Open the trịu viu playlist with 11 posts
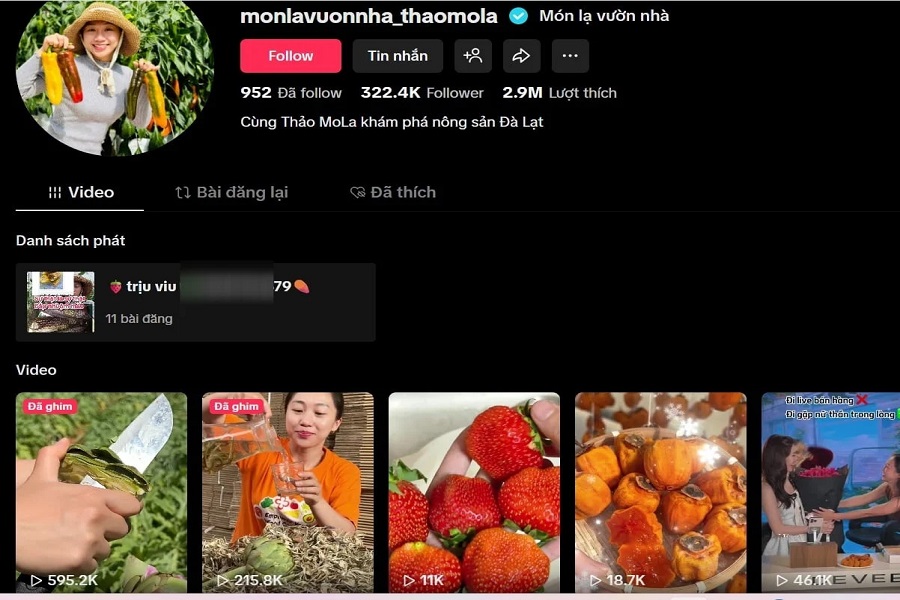The image size is (900, 600). pyautogui.click(x=196, y=302)
